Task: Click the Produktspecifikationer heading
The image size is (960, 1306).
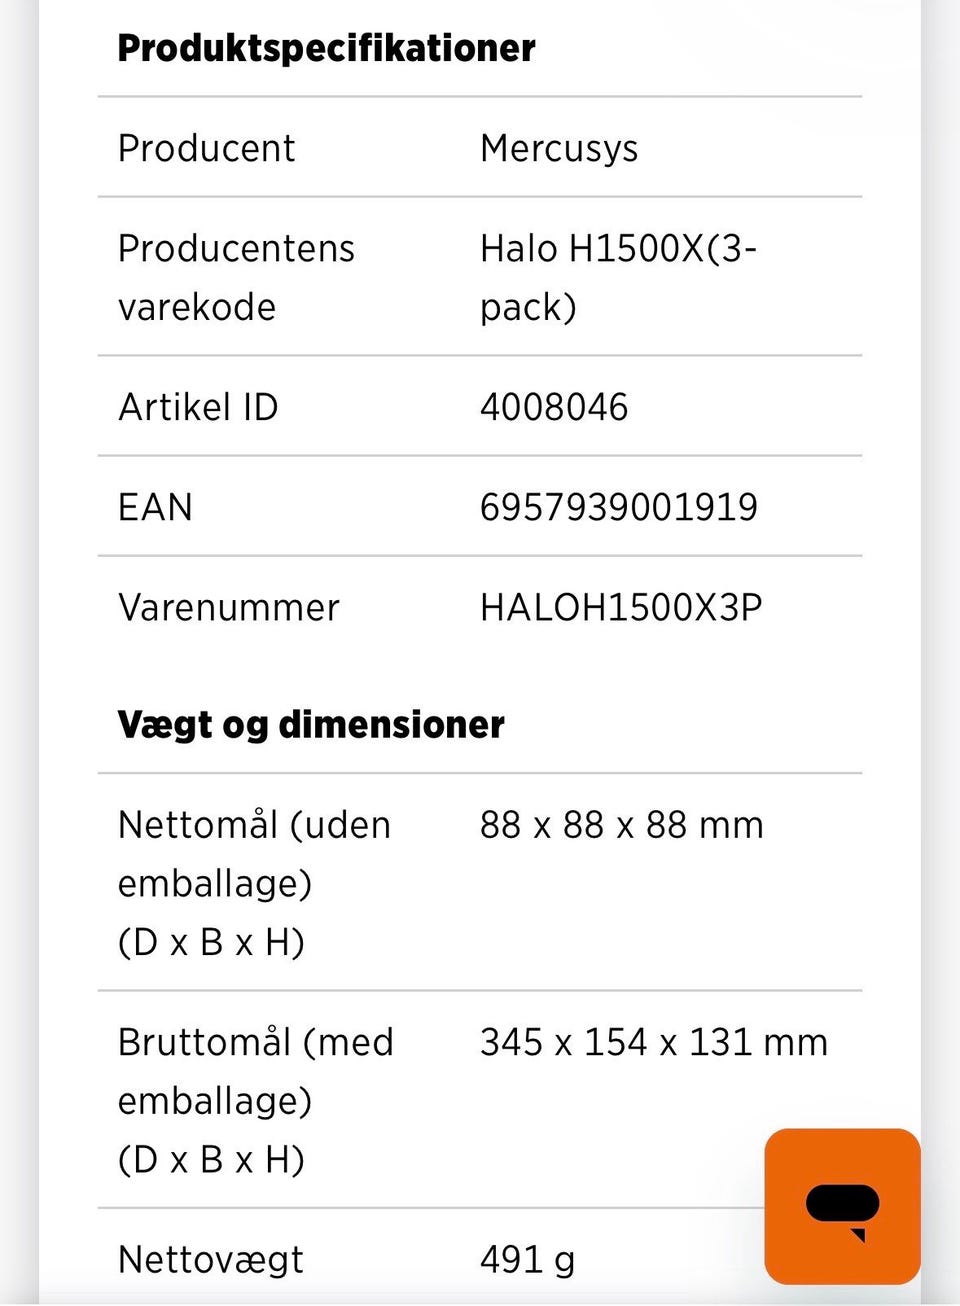Action: point(326,48)
